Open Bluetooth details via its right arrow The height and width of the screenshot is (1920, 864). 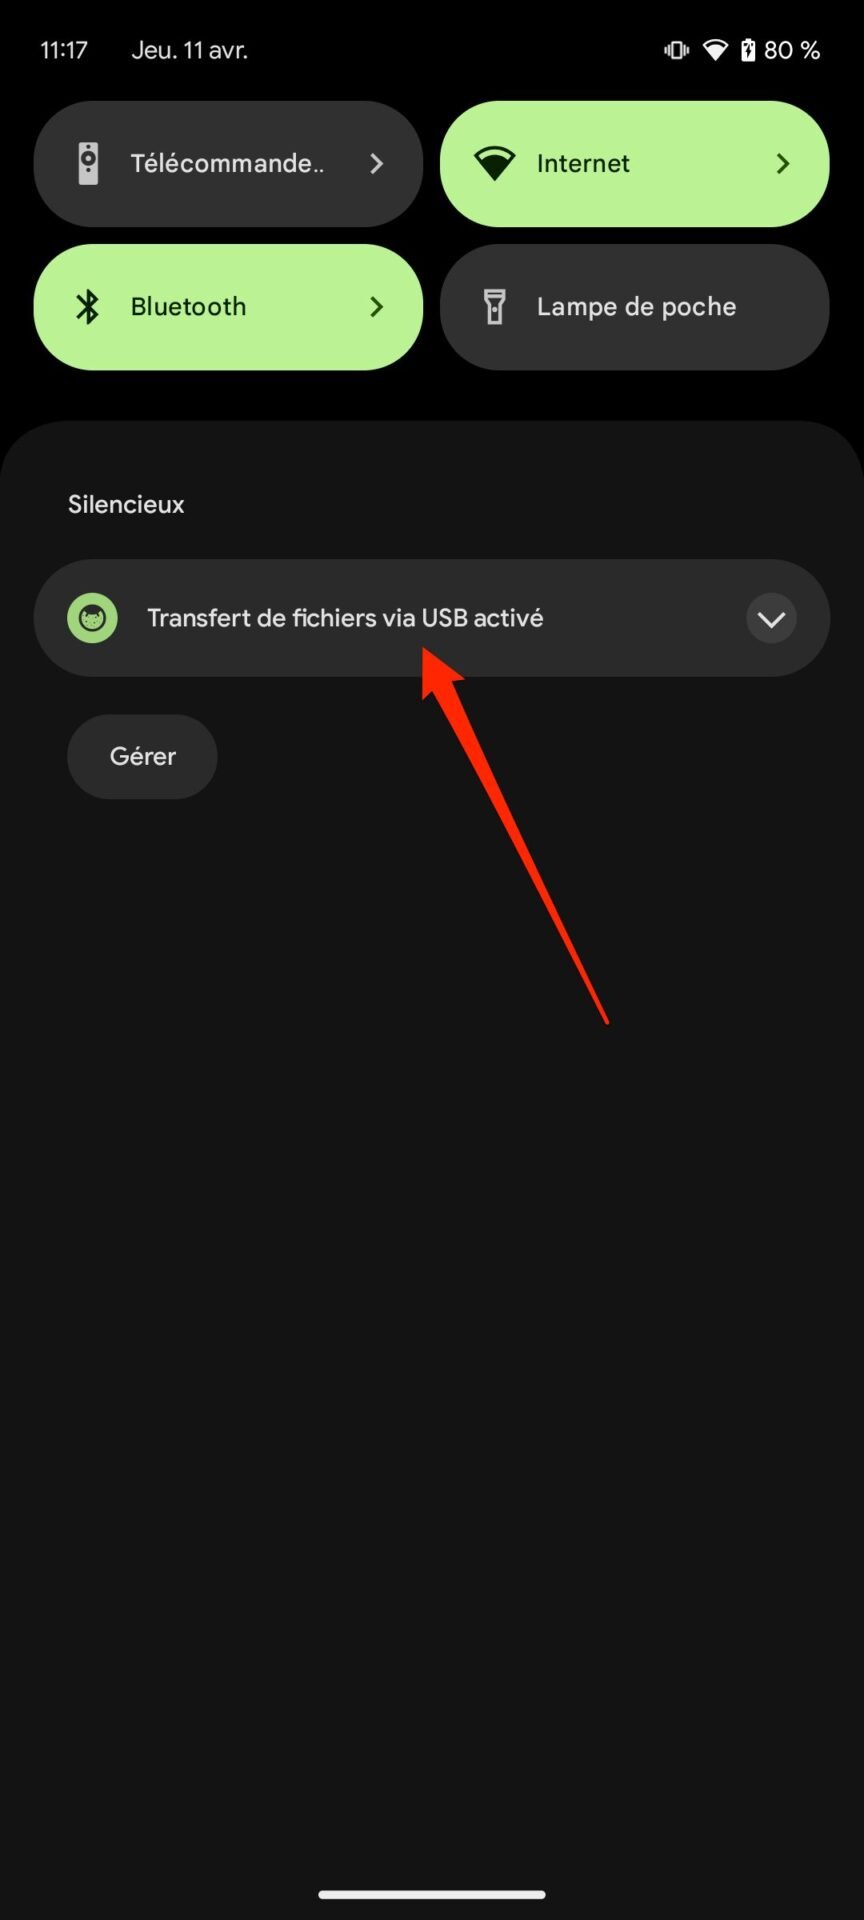(x=377, y=307)
